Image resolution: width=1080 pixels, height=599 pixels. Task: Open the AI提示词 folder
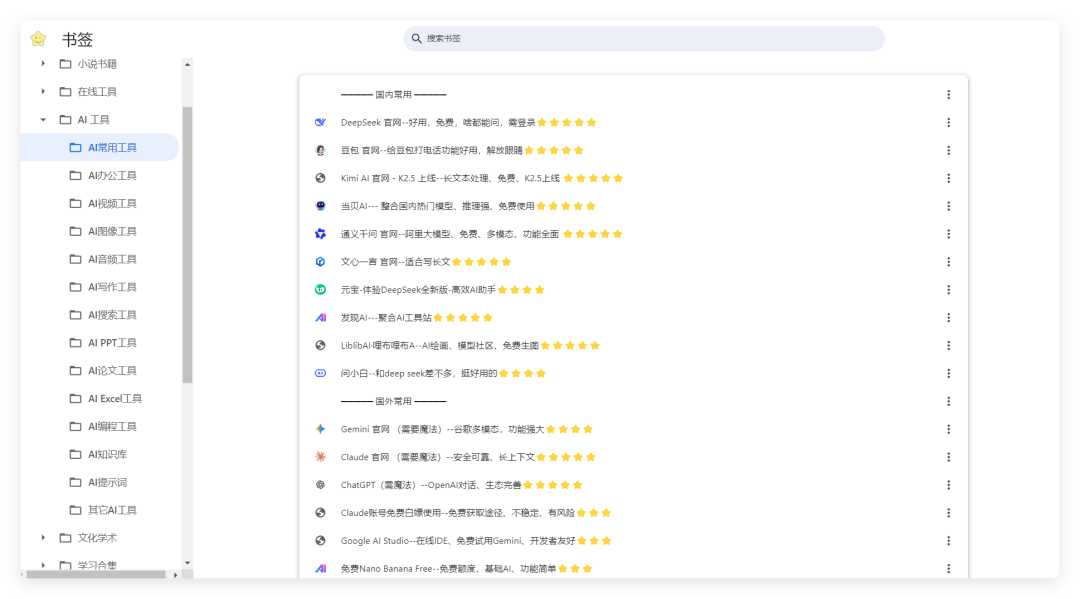100,482
